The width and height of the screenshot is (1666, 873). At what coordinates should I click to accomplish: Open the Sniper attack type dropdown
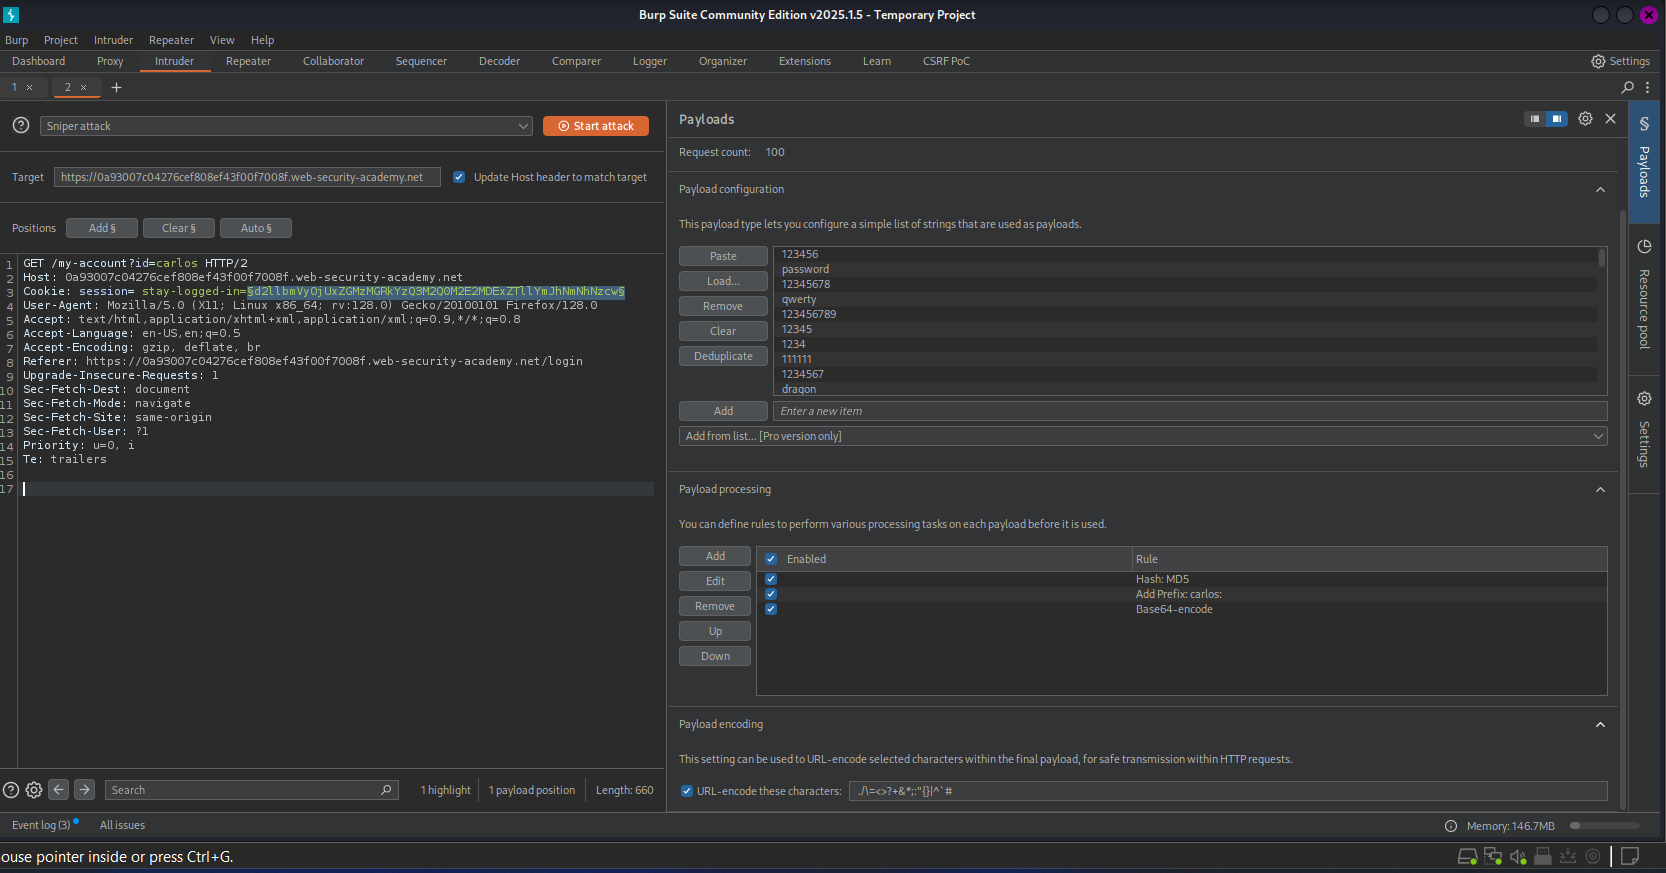[x=286, y=126]
